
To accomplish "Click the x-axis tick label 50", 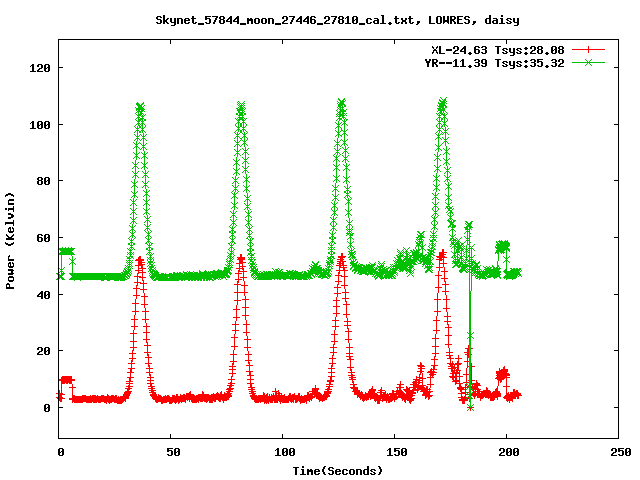I will [173, 452].
